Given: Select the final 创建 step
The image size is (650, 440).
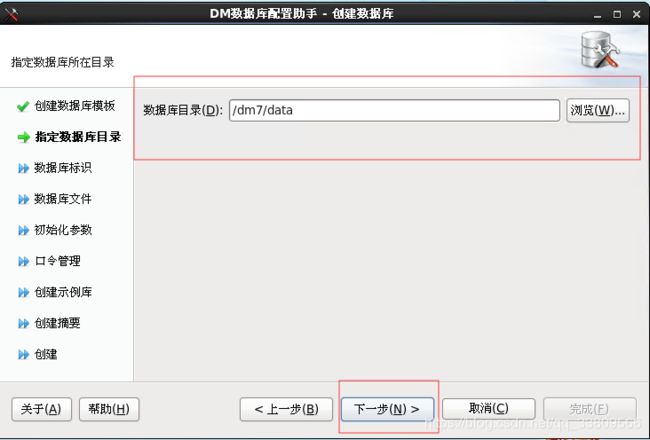Looking at the screenshot, I should 46,355.
